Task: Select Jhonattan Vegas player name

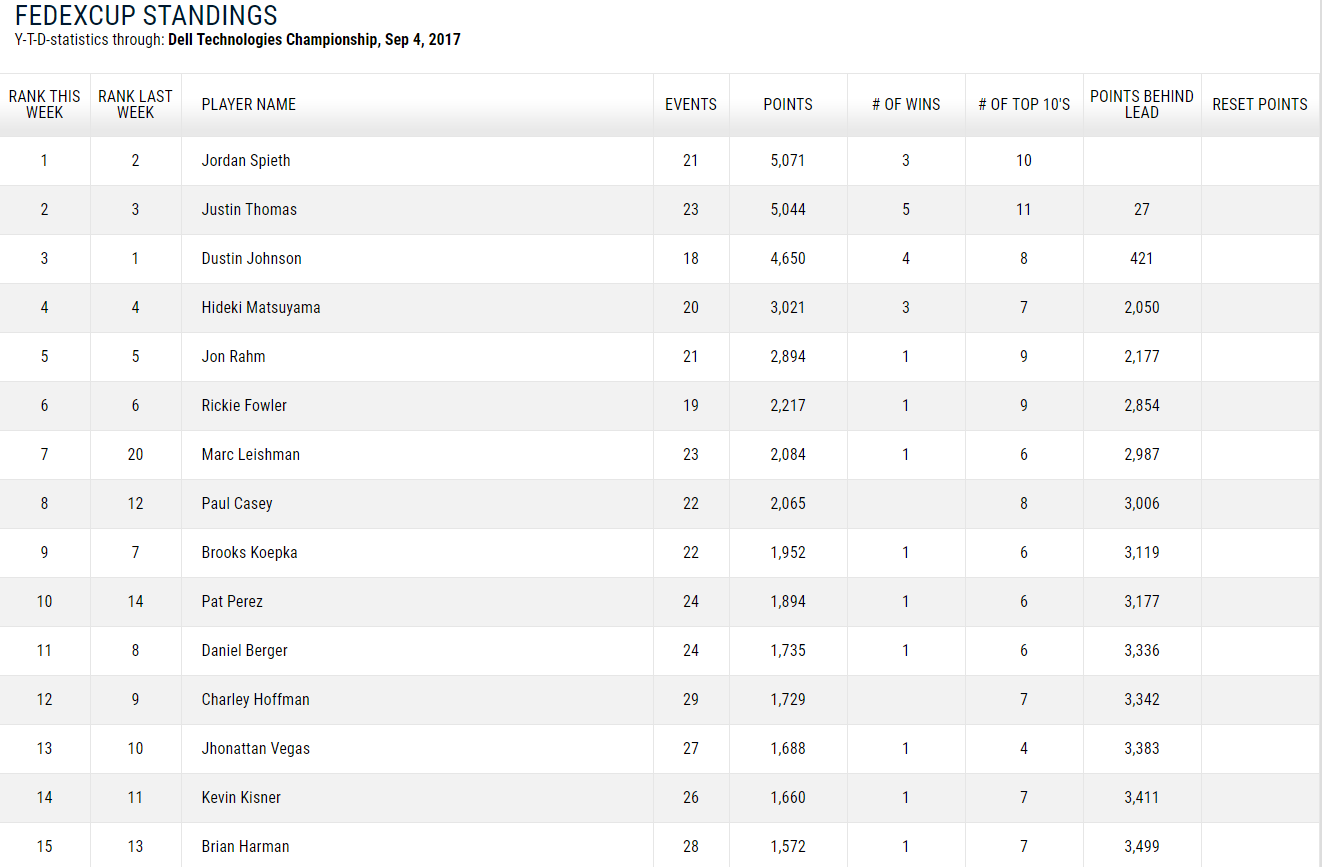Action: (255, 749)
